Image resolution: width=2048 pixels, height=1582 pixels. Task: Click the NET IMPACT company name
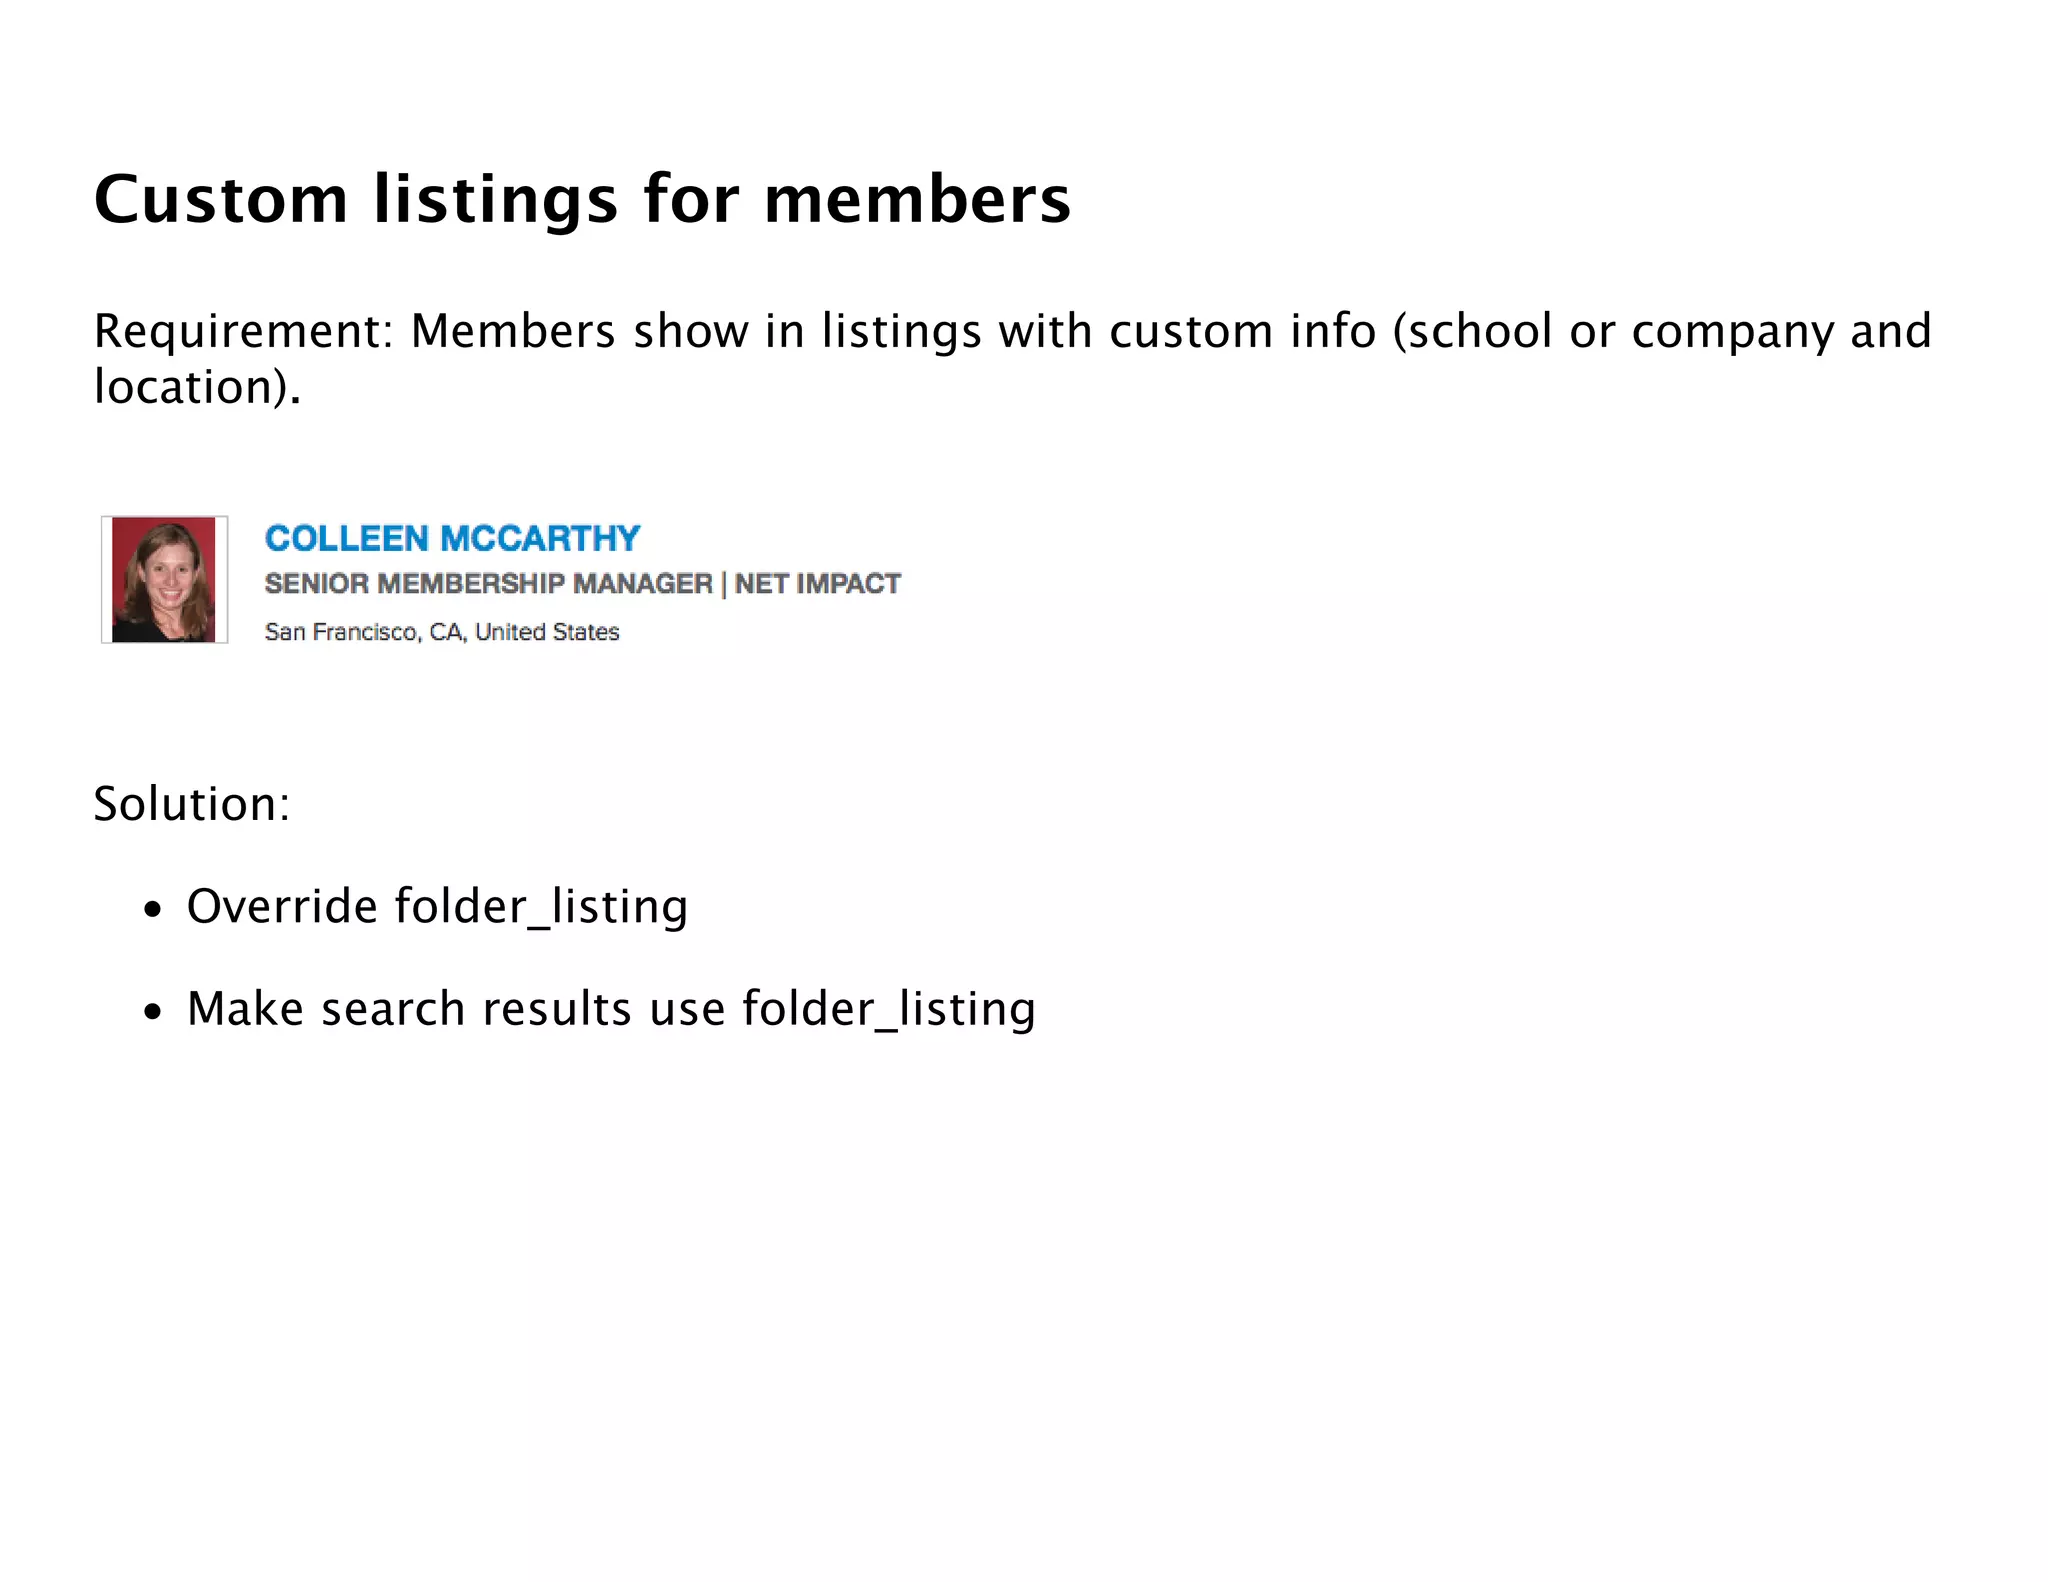[x=818, y=584]
